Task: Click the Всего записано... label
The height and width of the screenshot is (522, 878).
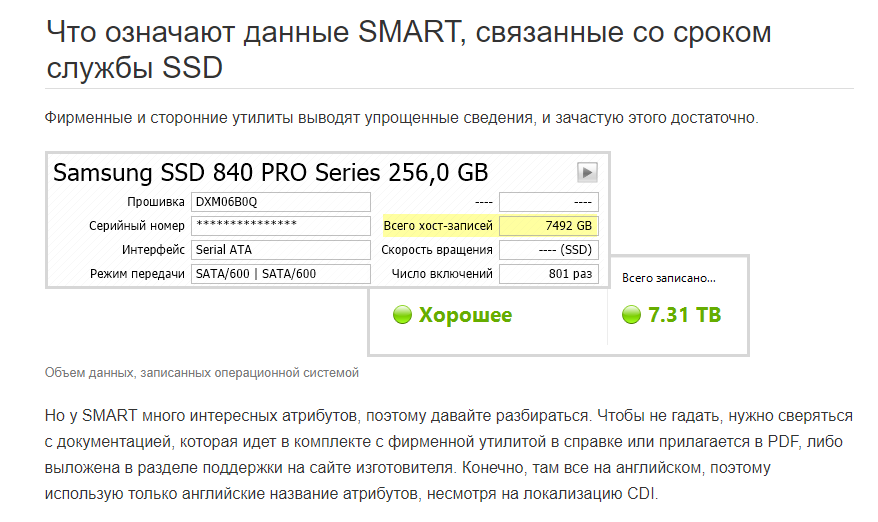Action: pyautogui.click(x=669, y=278)
